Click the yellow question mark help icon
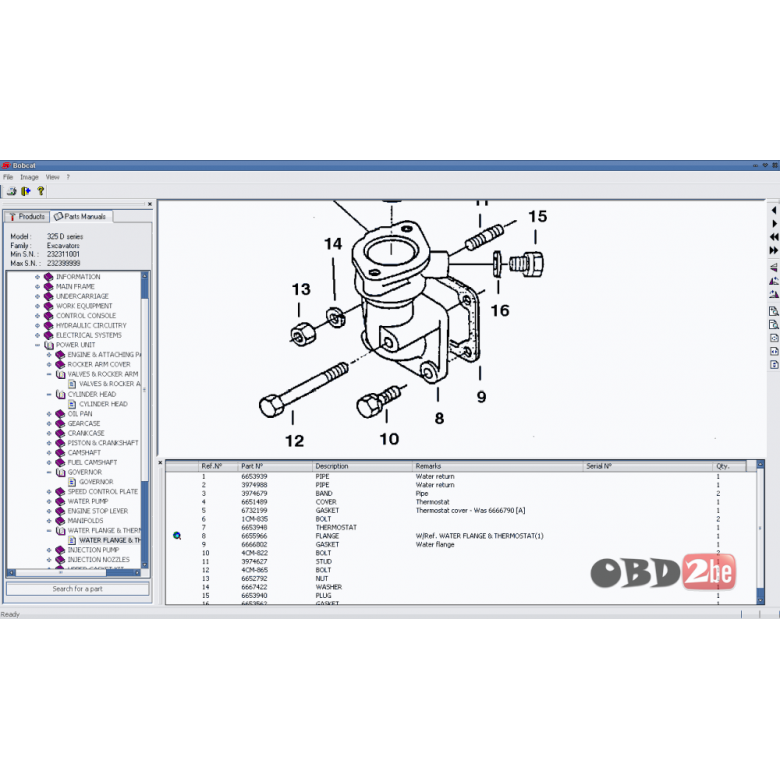The height and width of the screenshot is (780, 780). (41, 191)
